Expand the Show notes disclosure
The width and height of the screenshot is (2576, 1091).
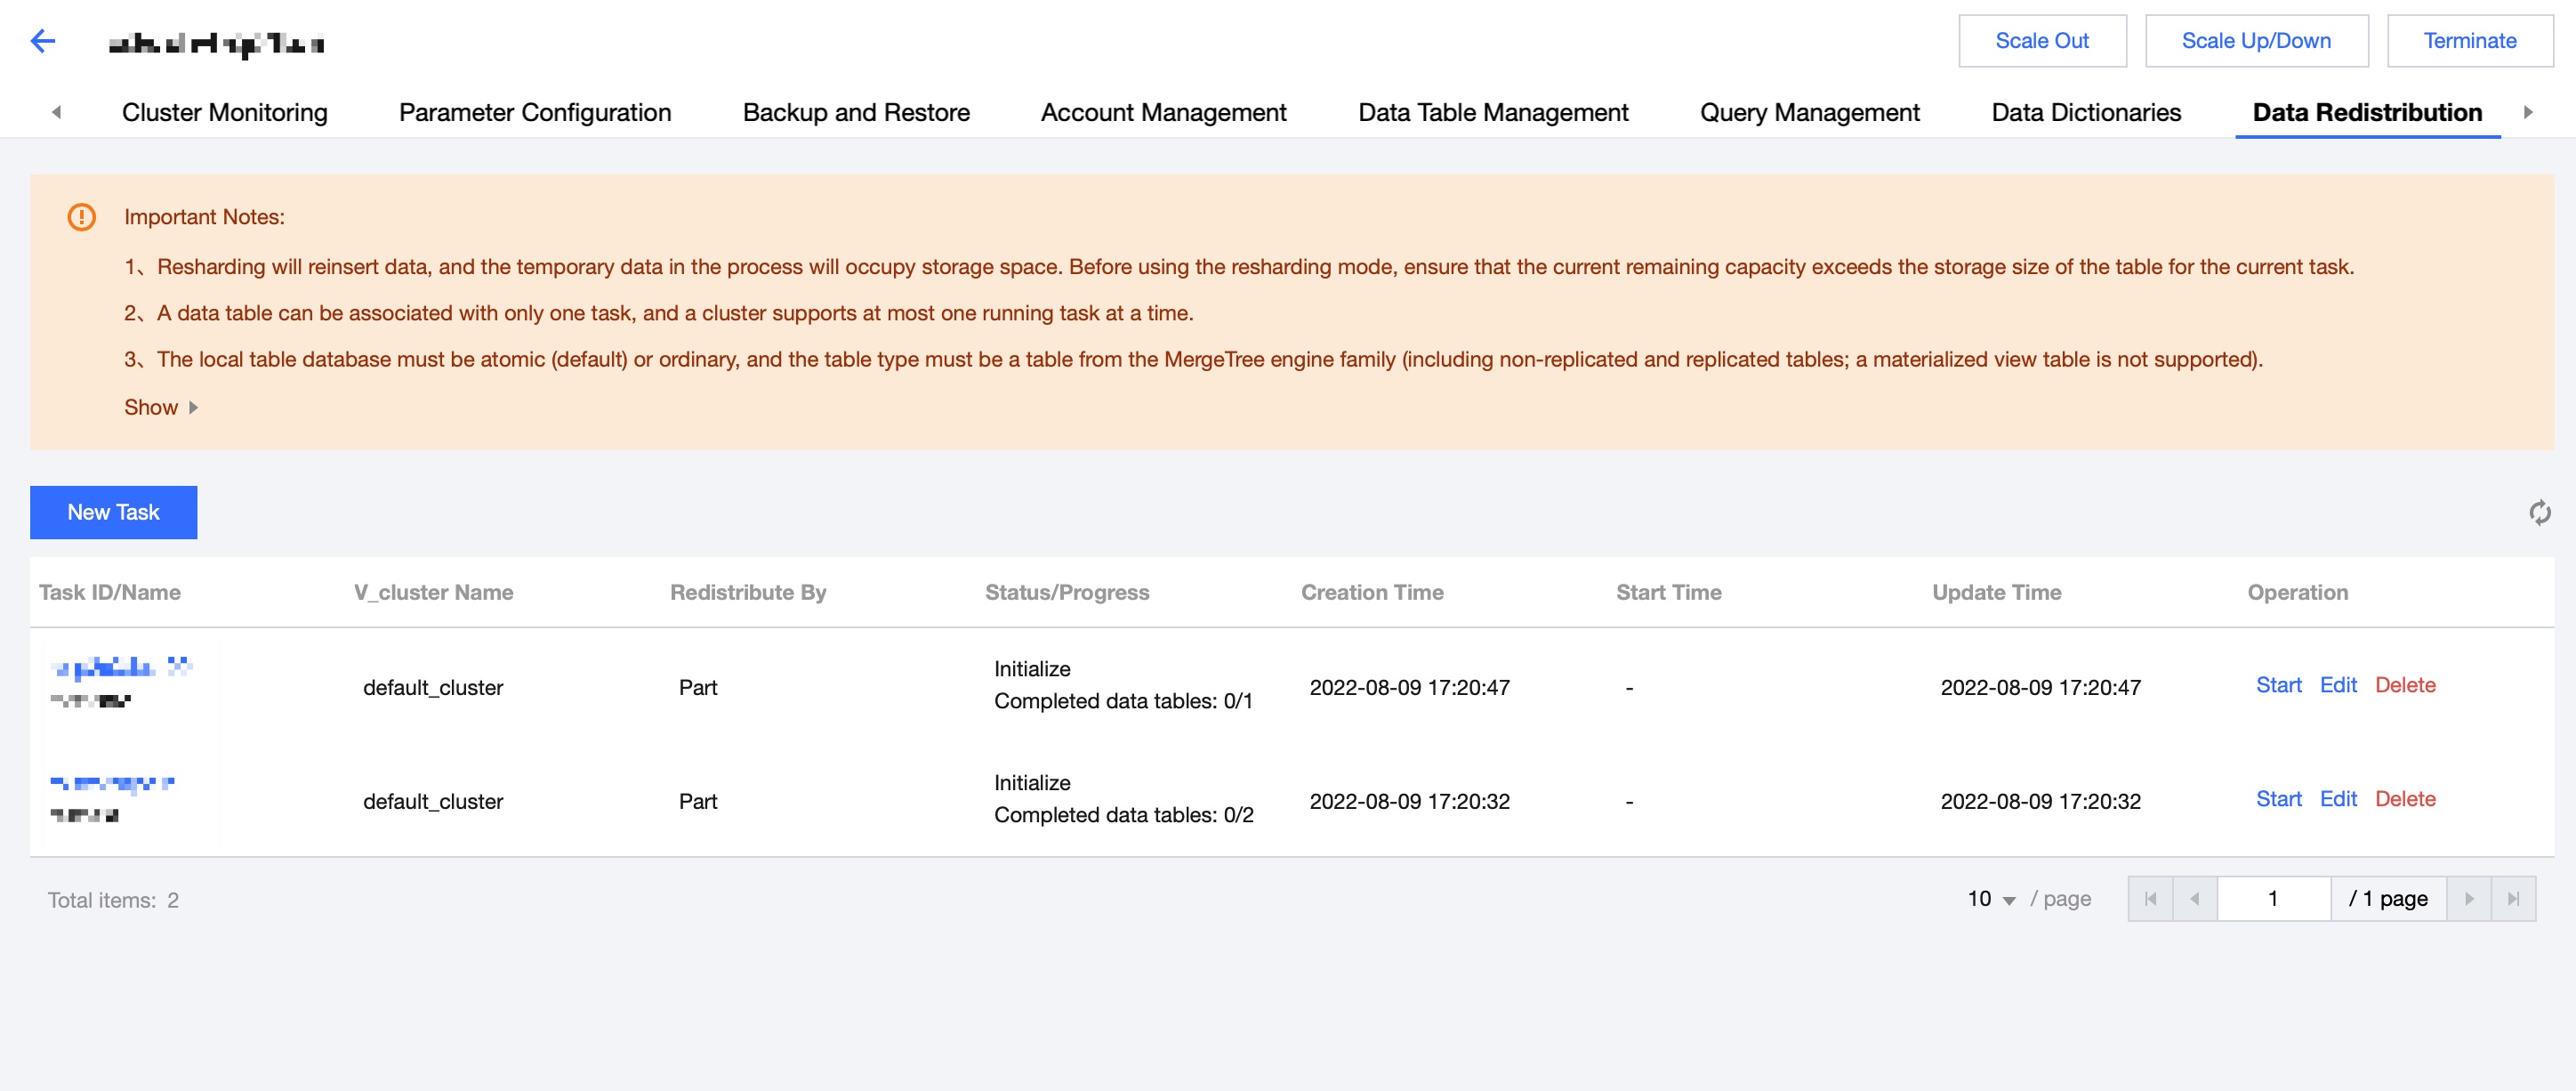(161, 407)
